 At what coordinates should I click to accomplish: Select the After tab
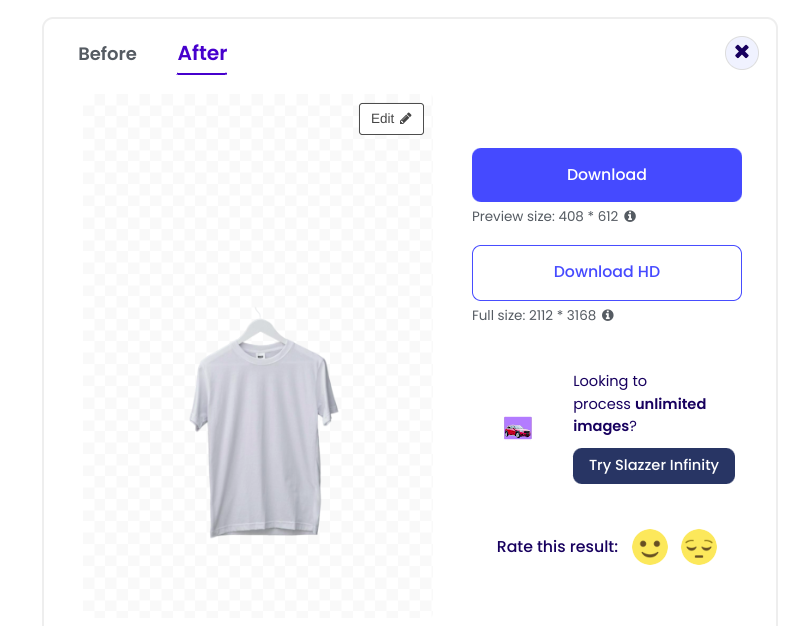tap(202, 54)
